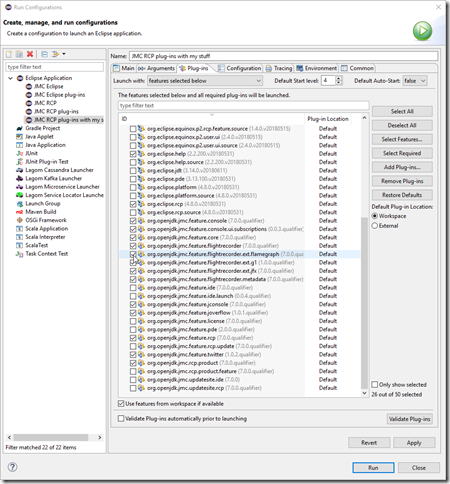Image resolution: width=450 pixels, height=484 pixels.
Task: Click the JMC Eclipse configuration icon
Action: click(29, 86)
